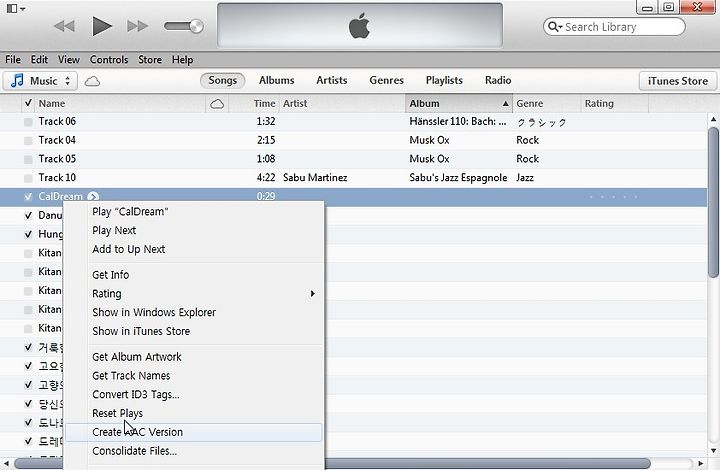The image size is (720, 470).
Task: Check the box for Track 06
Action: (x=28, y=122)
